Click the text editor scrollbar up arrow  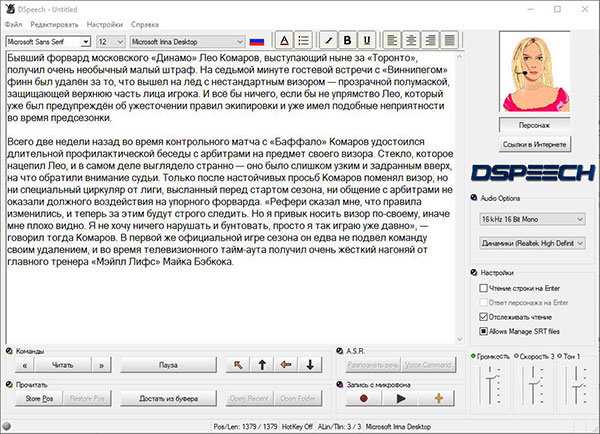[460, 57]
